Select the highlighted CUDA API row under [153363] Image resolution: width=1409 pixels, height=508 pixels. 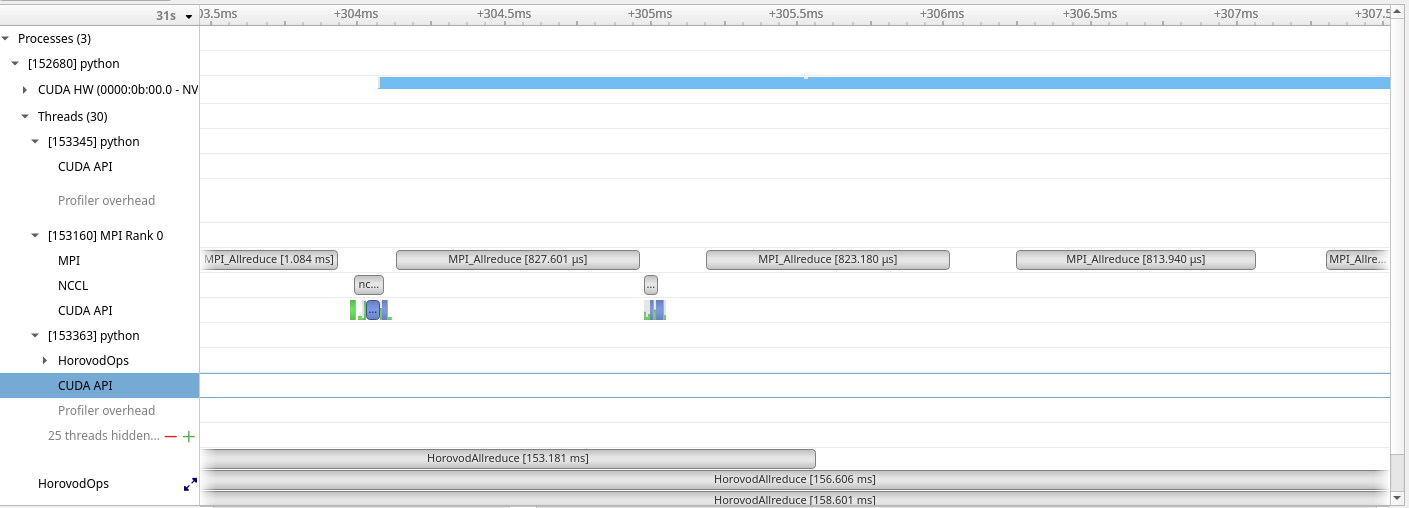pos(100,385)
